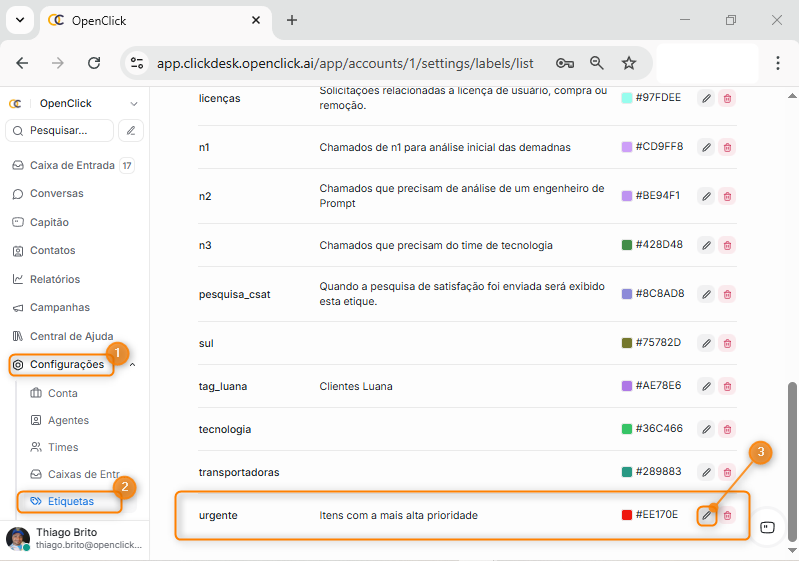Delete the transportadoras label
This screenshot has height=561, width=799.
pos(727,472)
